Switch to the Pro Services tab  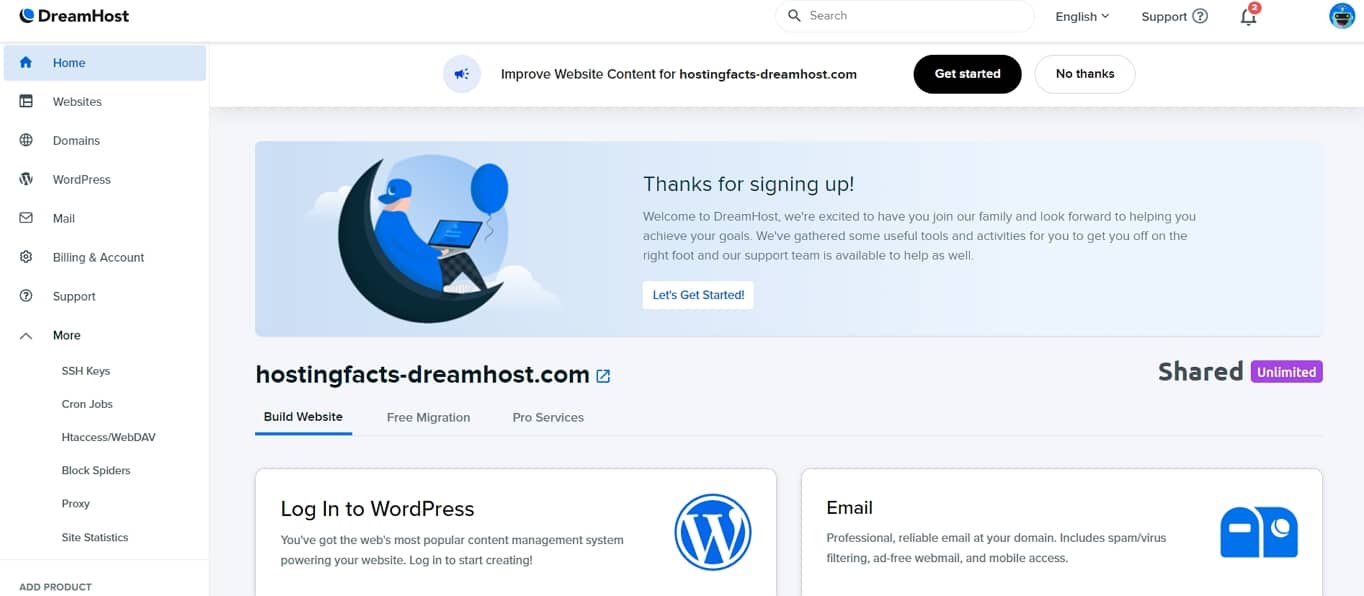[x=548, y=417]
